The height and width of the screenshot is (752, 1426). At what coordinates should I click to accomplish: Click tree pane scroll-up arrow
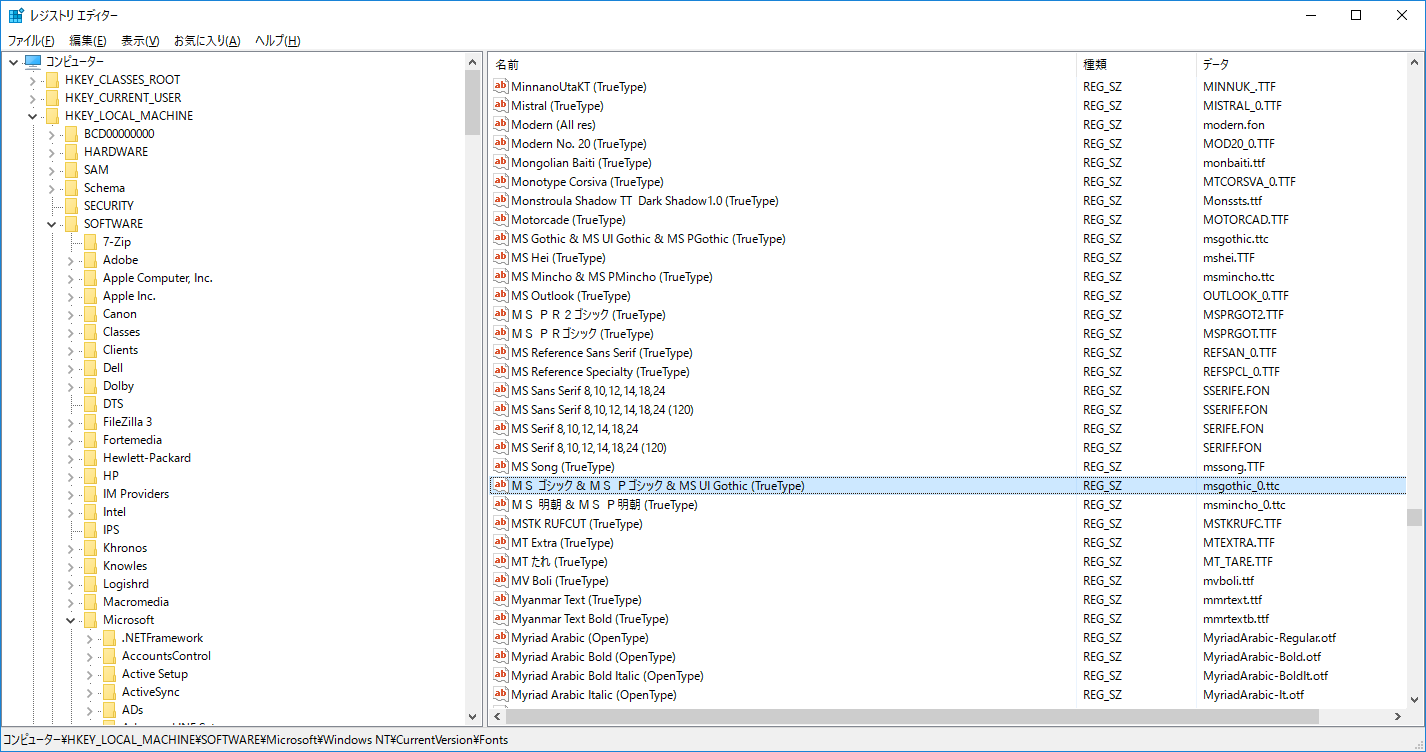473,62
